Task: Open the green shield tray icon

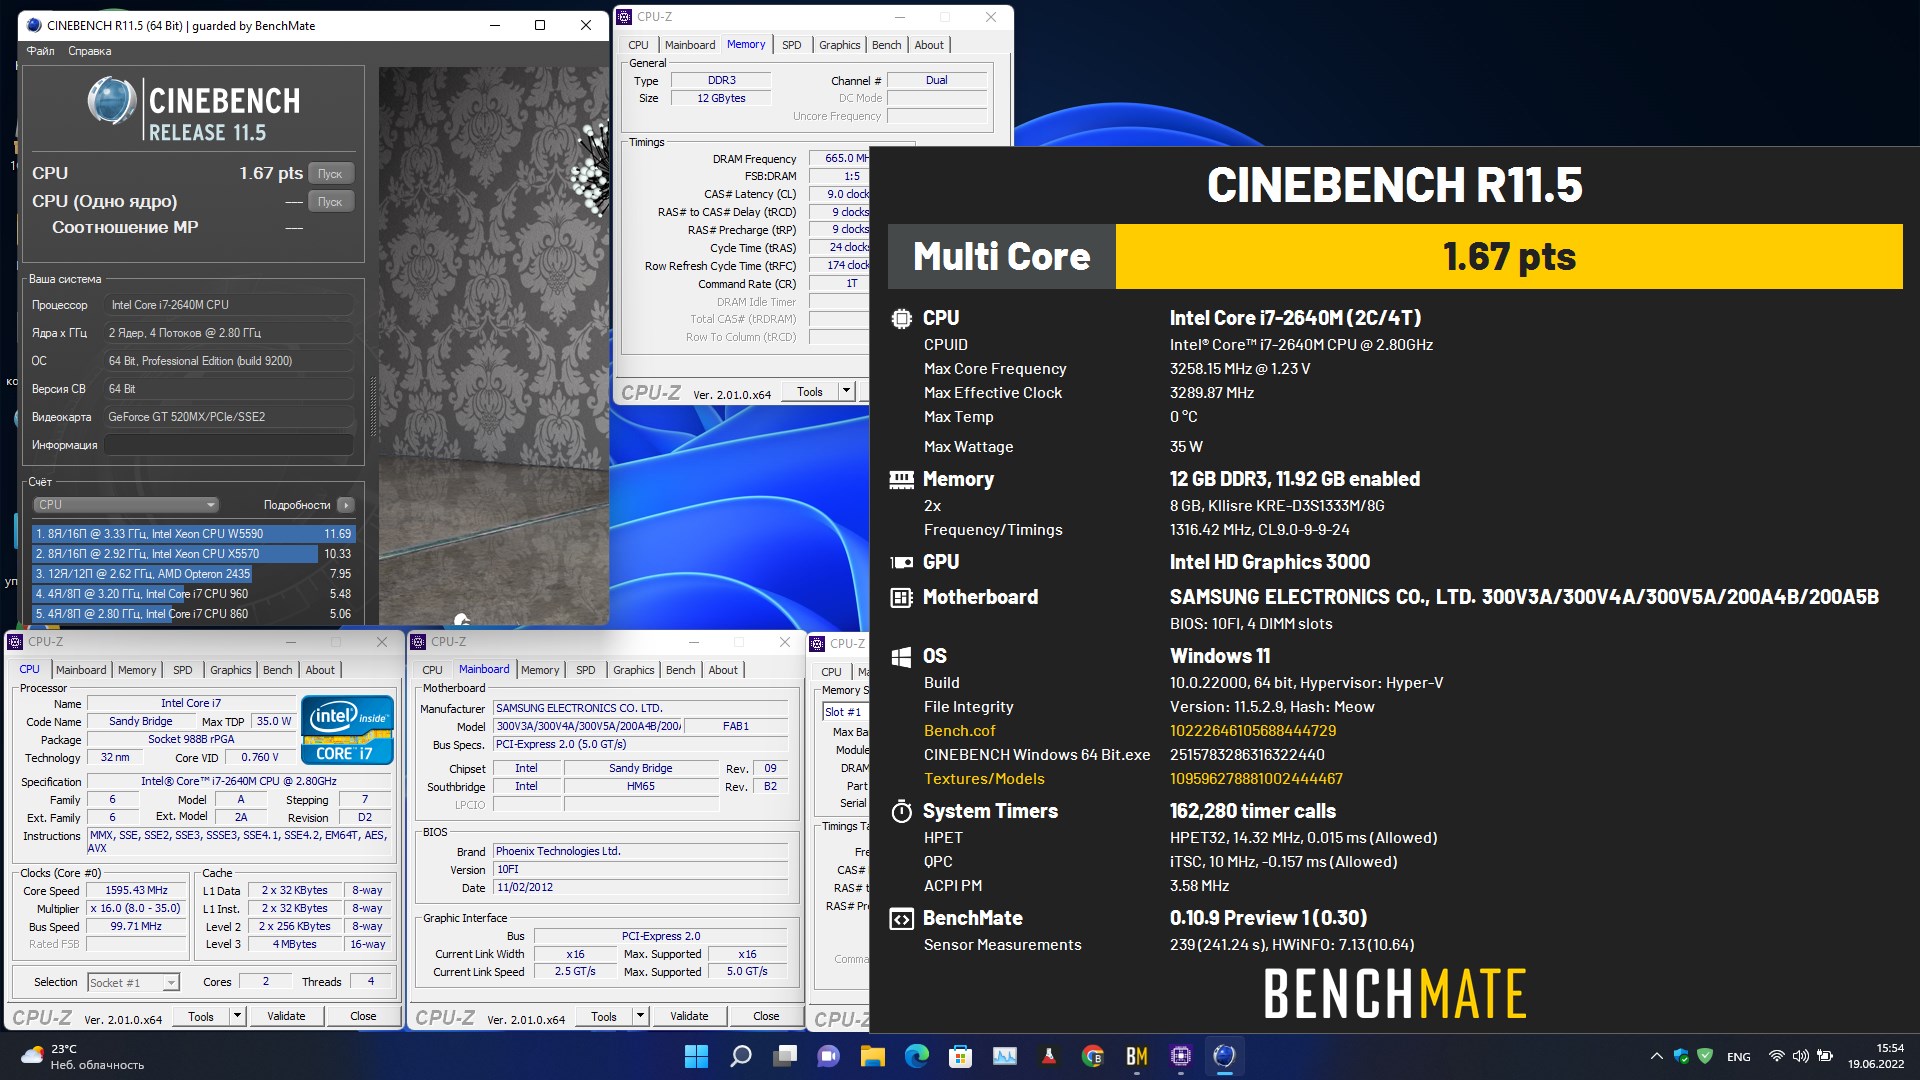Action: [1706, 1056]
